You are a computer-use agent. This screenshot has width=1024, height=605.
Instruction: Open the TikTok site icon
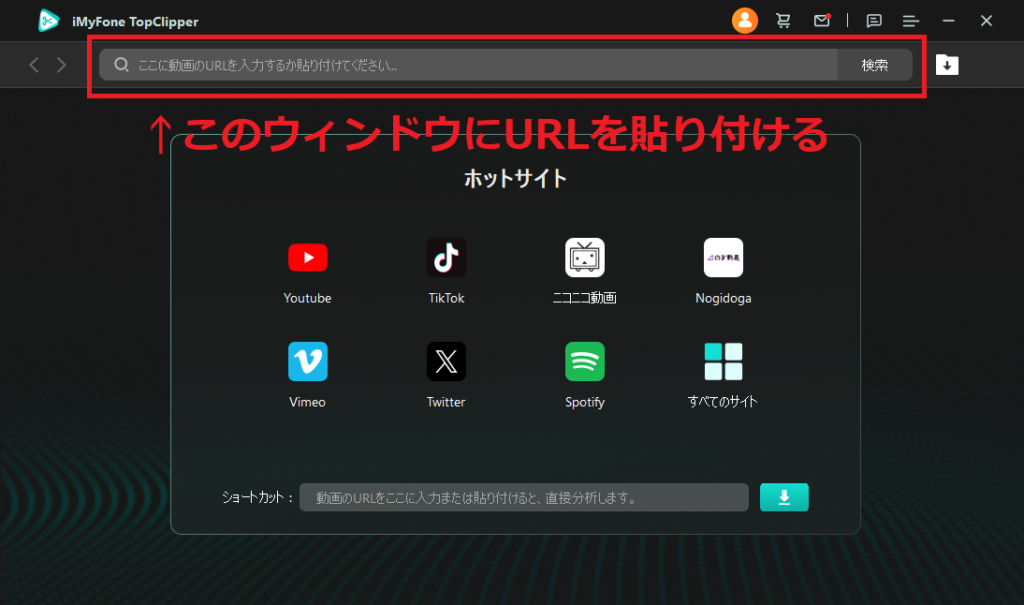coord(446,257)
